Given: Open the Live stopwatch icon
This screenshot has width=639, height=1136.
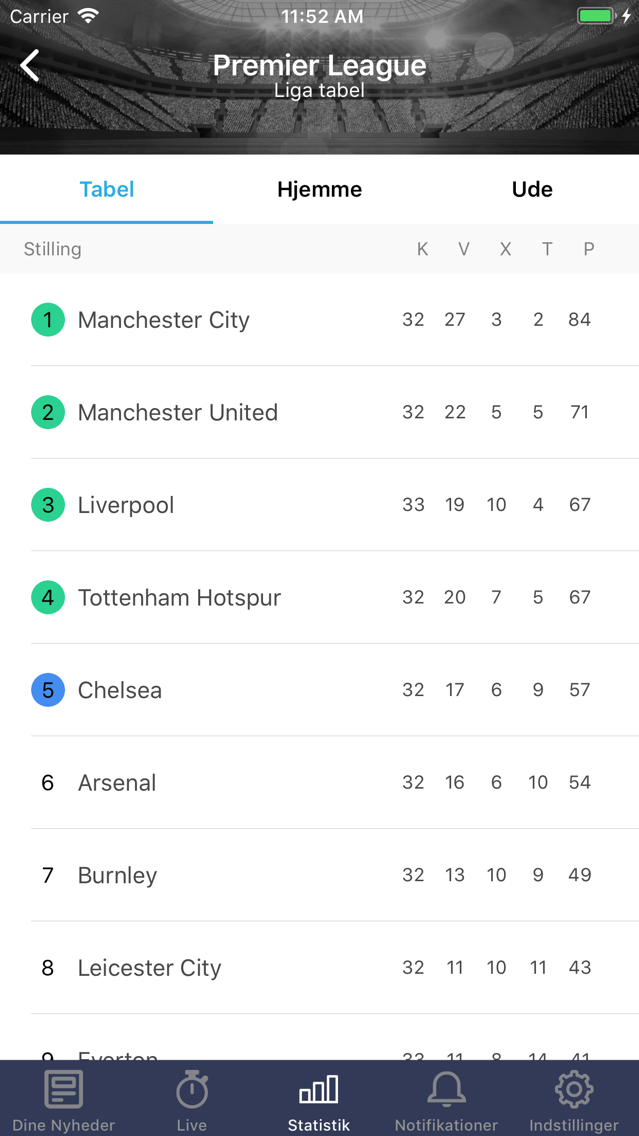Looking at the screenshot, I should point(192,1090).
